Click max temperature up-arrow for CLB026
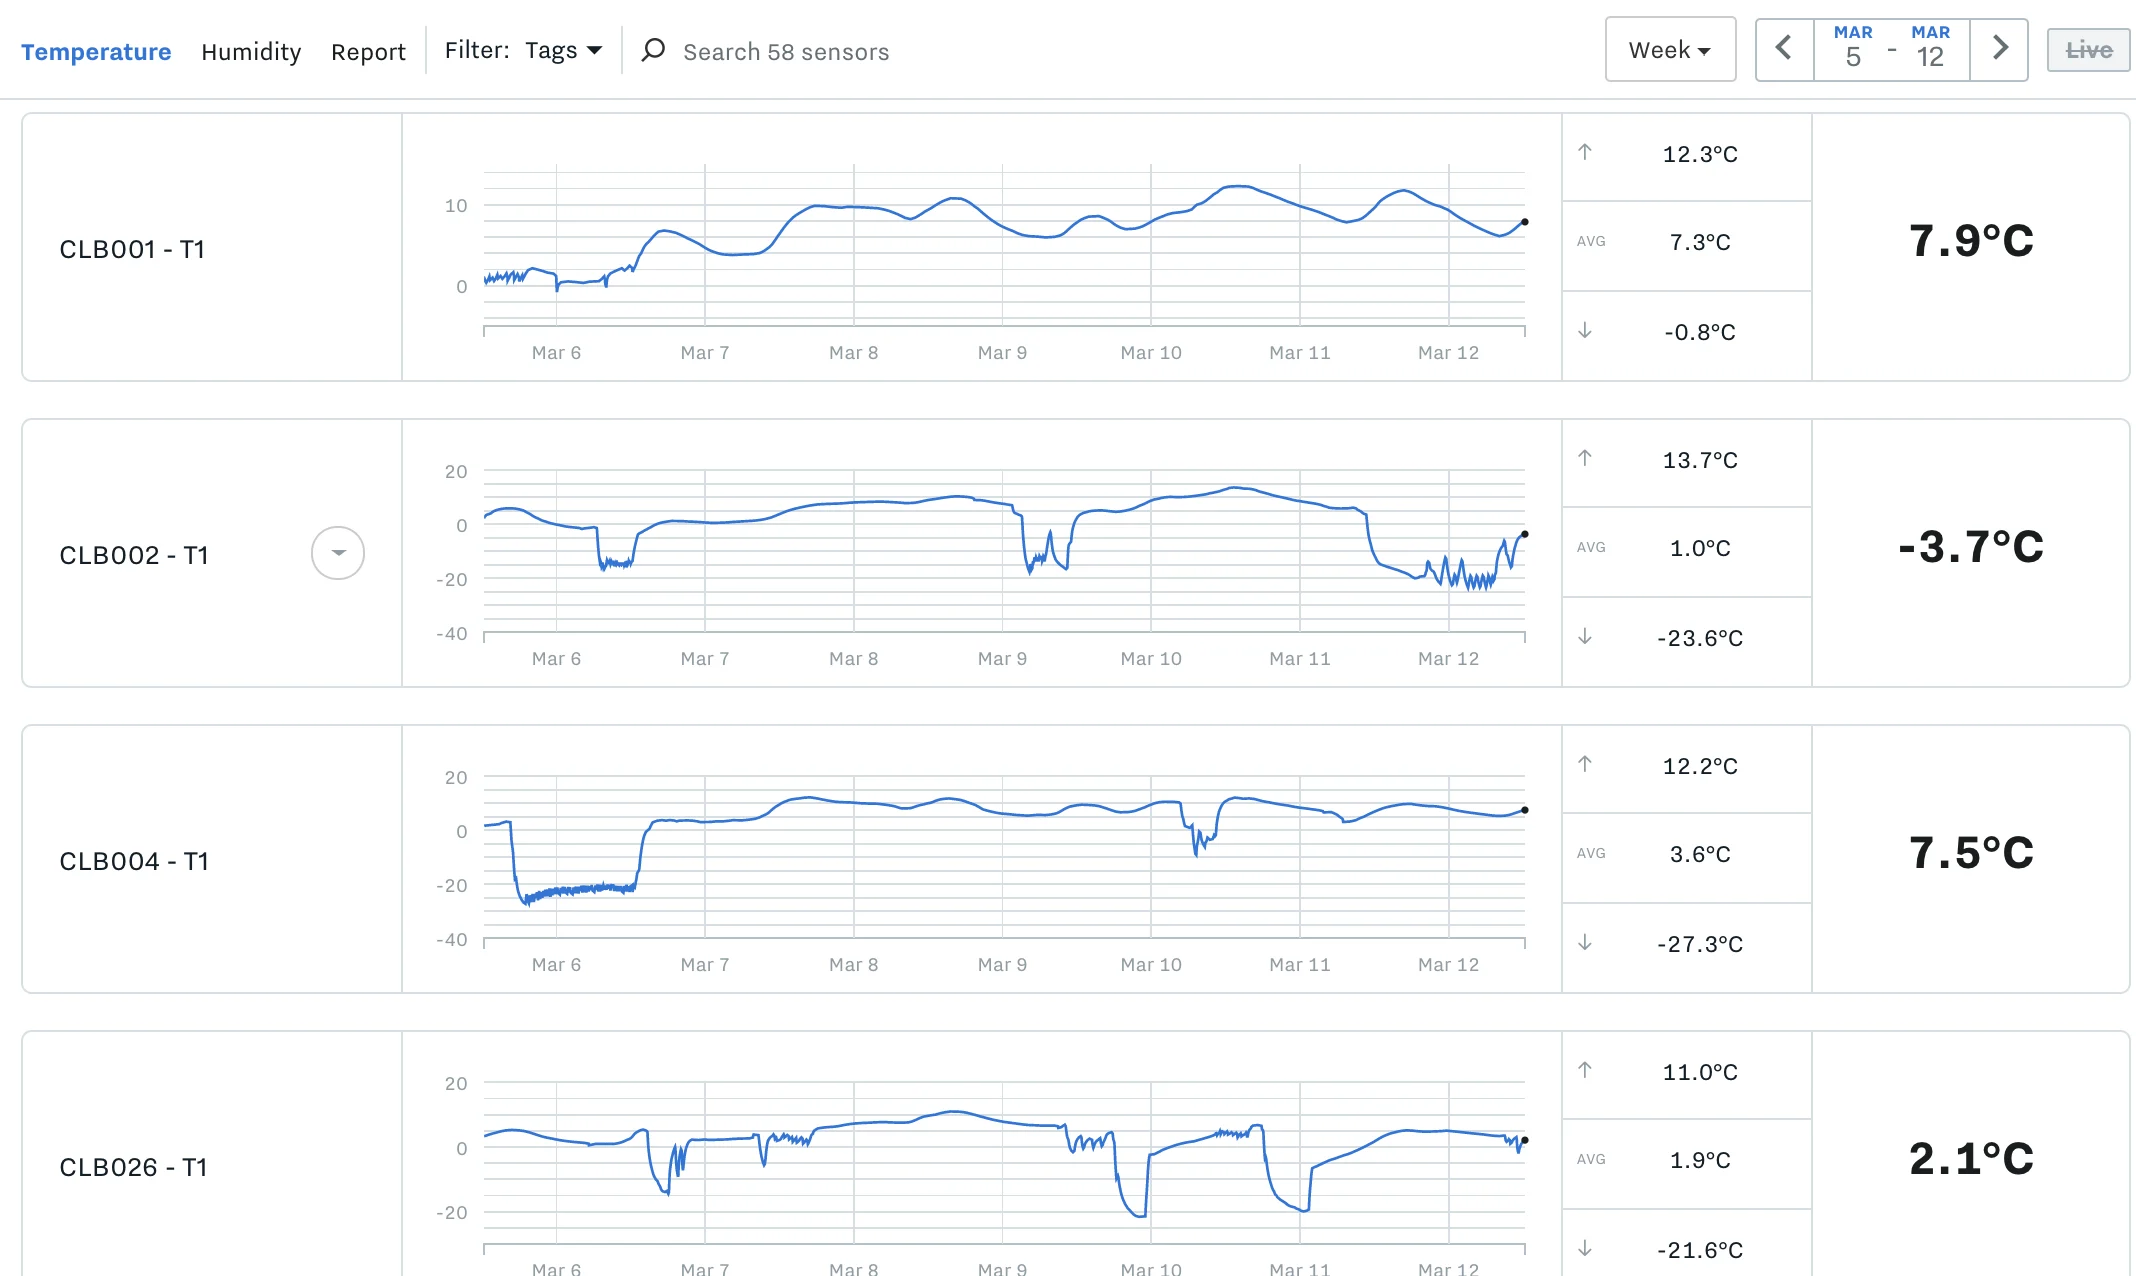 pos(1585,1071)
